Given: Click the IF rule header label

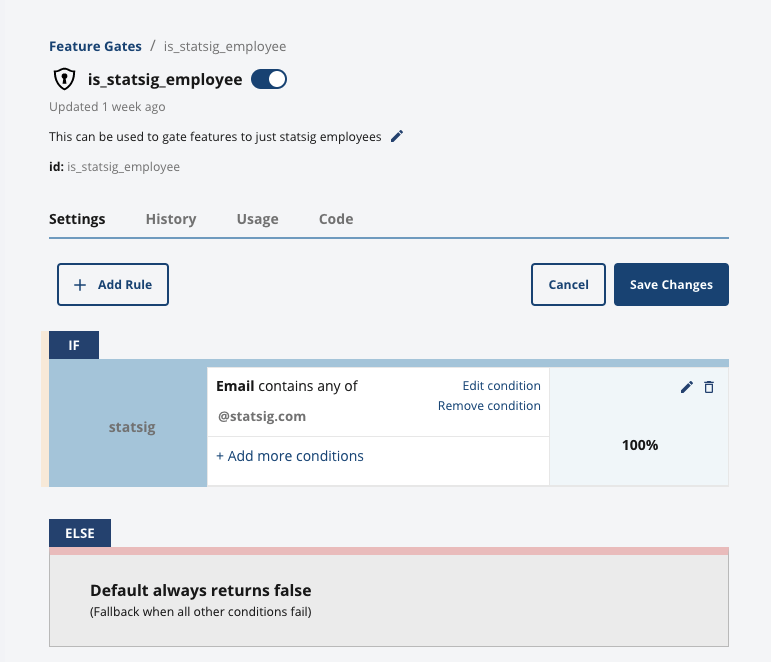Looking at the screenshot, I should 74,345.
